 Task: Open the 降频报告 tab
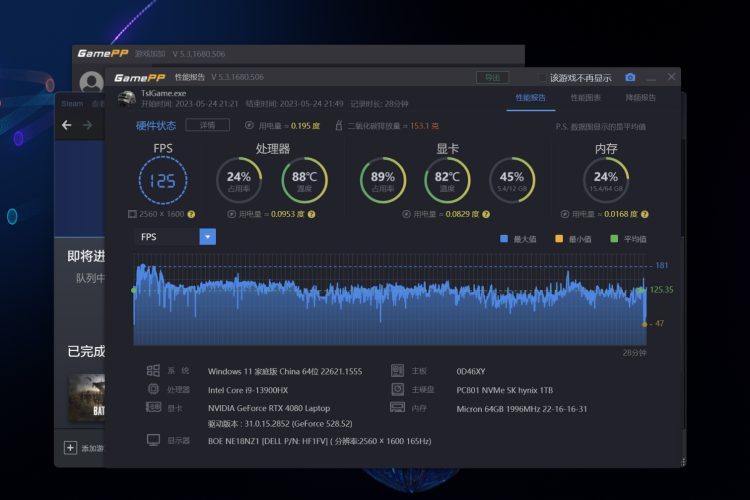coord(640,98)
